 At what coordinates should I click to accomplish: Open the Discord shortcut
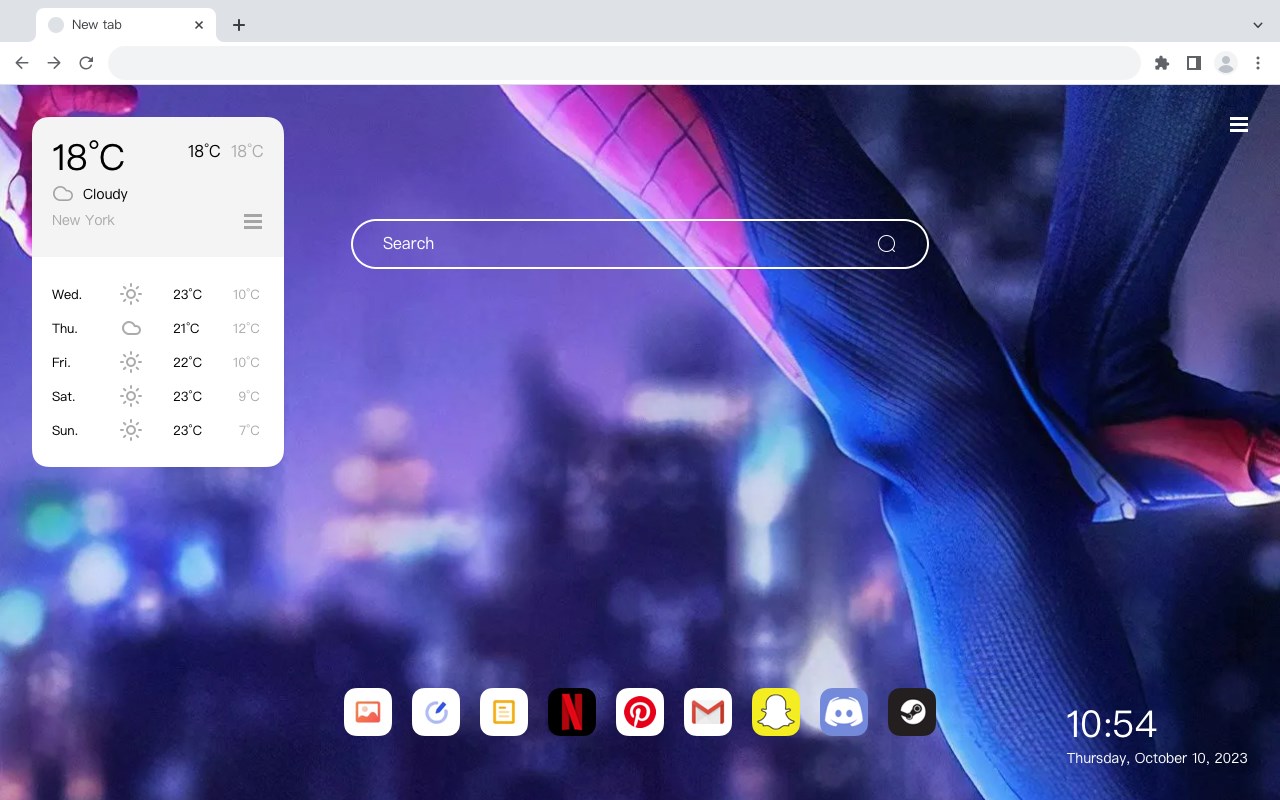pos(844,712)
